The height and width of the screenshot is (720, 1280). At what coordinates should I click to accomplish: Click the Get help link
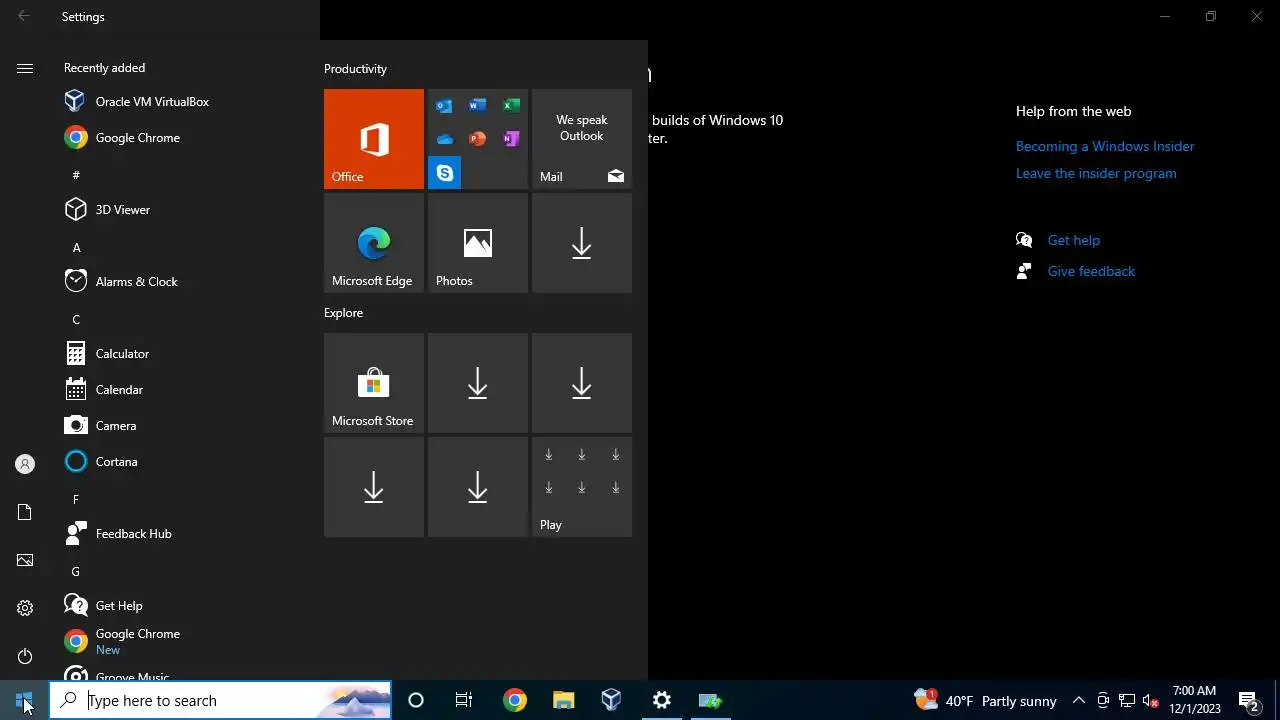[1073, 240]
